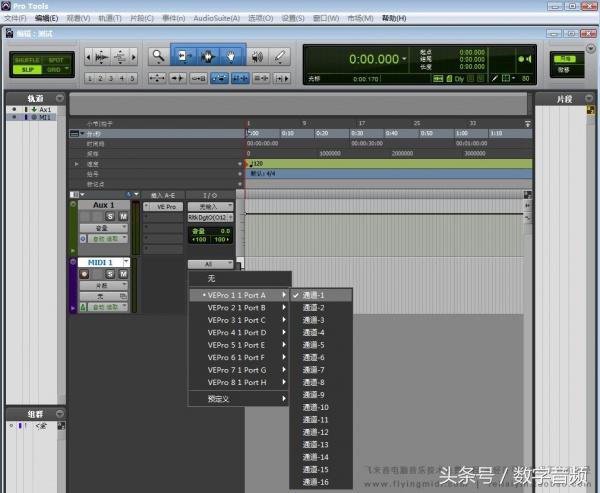Click Aux 1 automation mode plug icon
600x493 pixels.
click(x=83, y=238)
